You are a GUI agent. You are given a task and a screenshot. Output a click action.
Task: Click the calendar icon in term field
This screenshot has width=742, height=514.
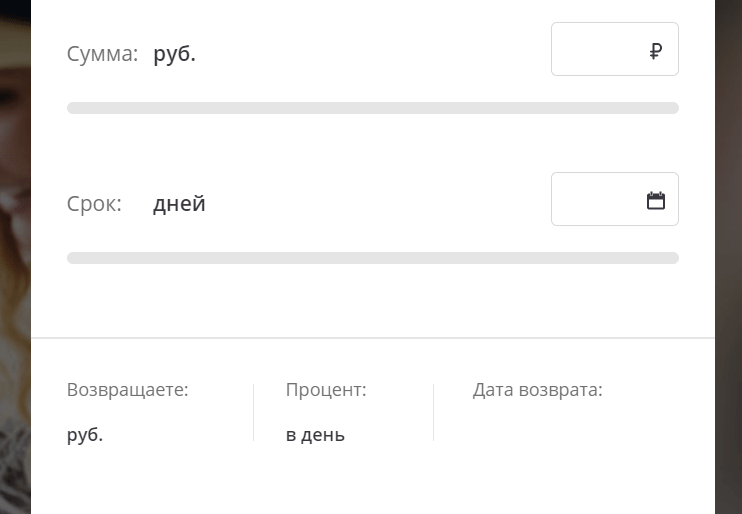(x=656, y=201)
